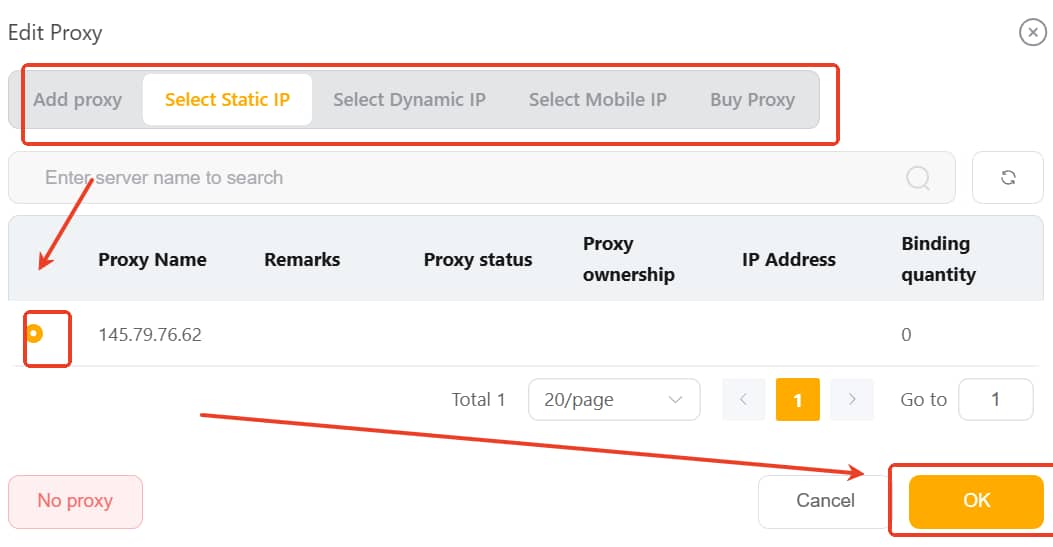
Task: Click the Proxy Name column header
Action: coord(152,260)
